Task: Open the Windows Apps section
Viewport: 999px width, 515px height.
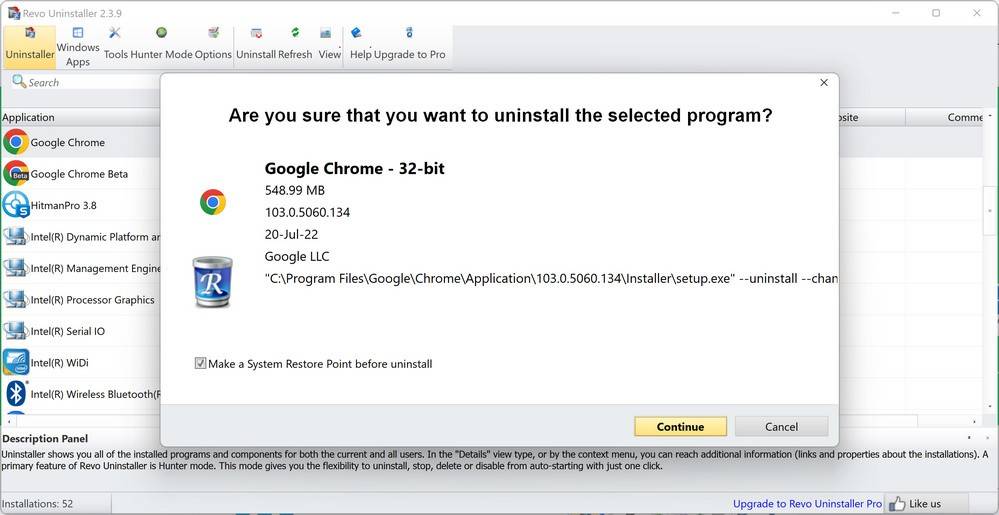Action: click(x=78, y=46)
